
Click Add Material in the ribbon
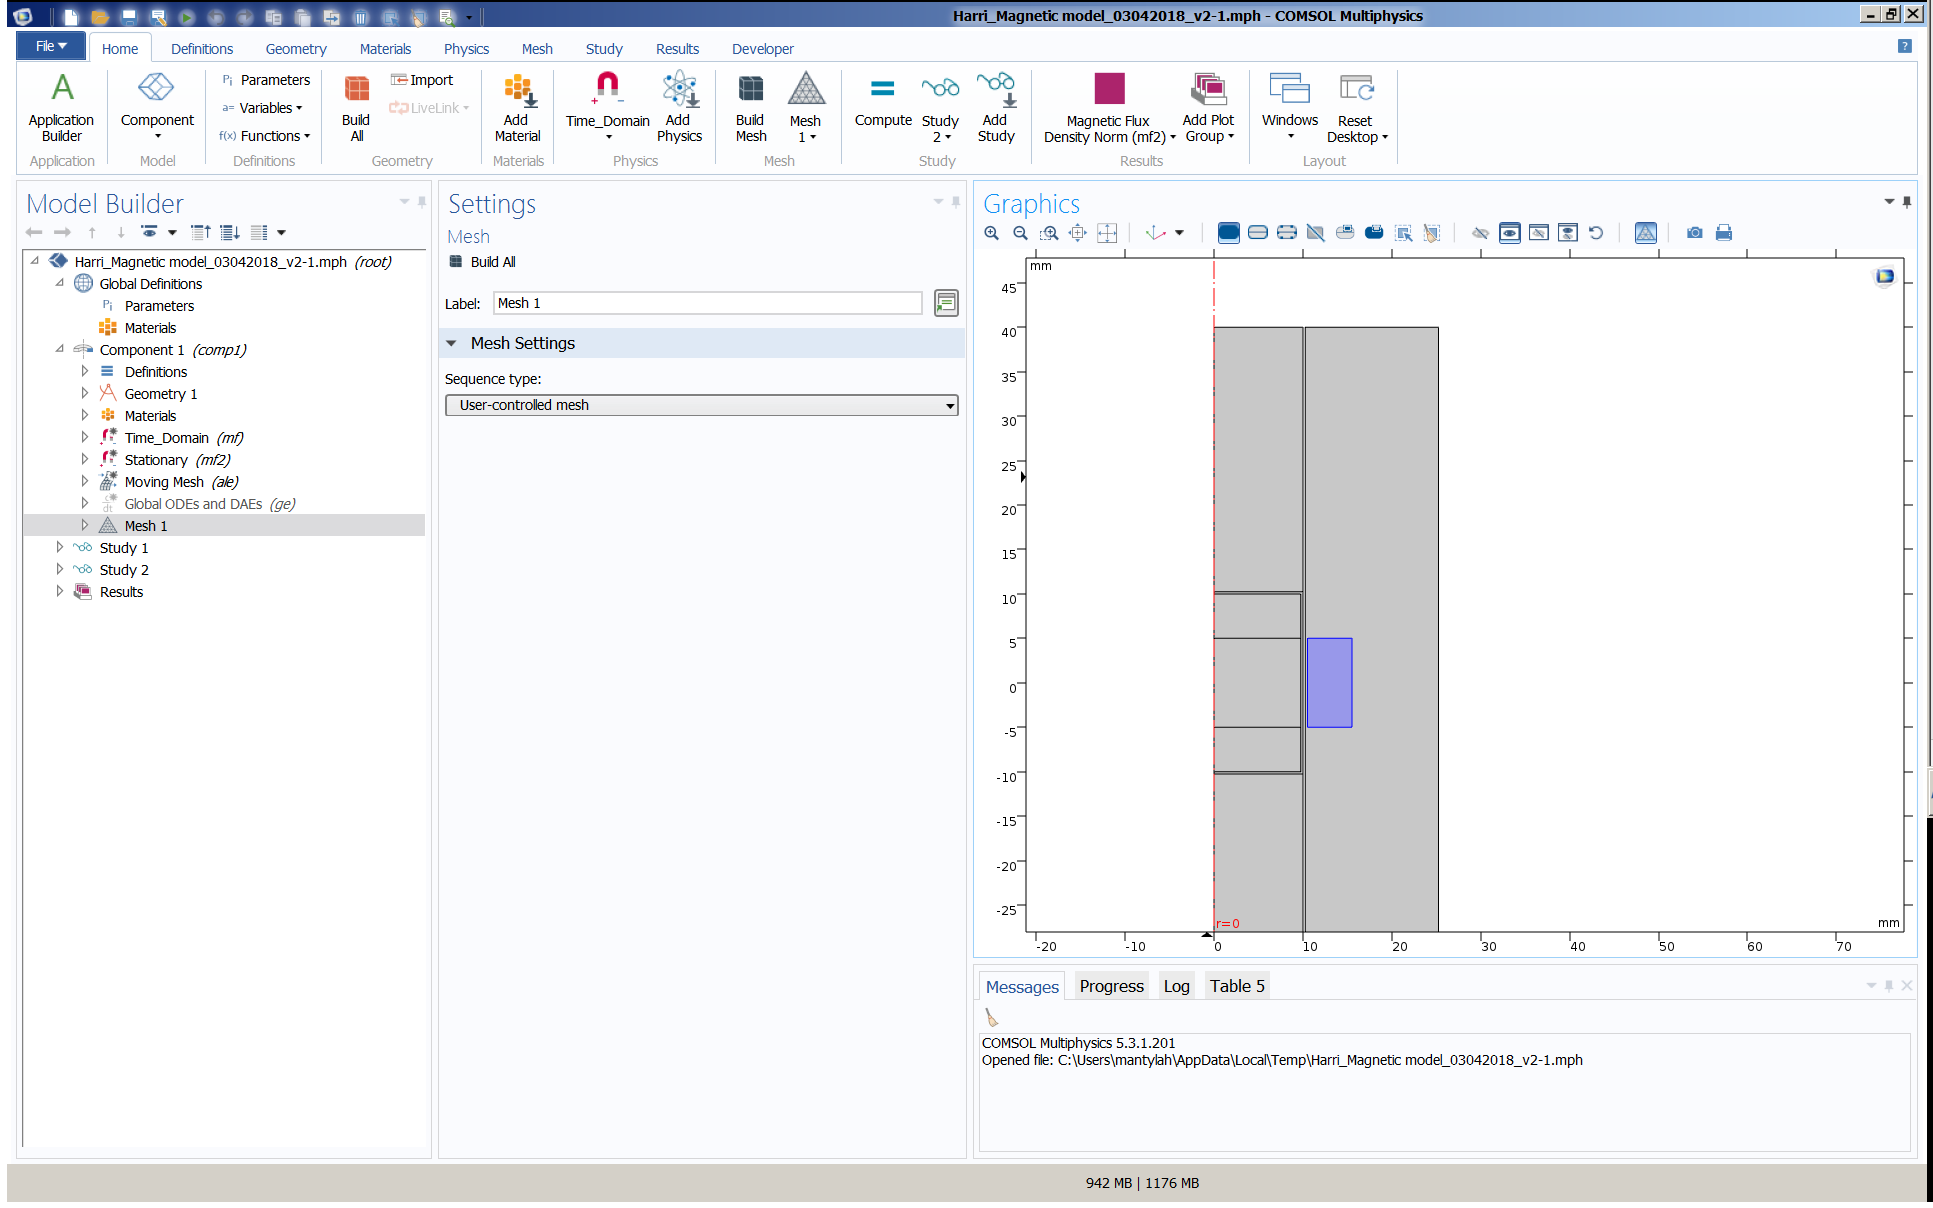point(516,106)
